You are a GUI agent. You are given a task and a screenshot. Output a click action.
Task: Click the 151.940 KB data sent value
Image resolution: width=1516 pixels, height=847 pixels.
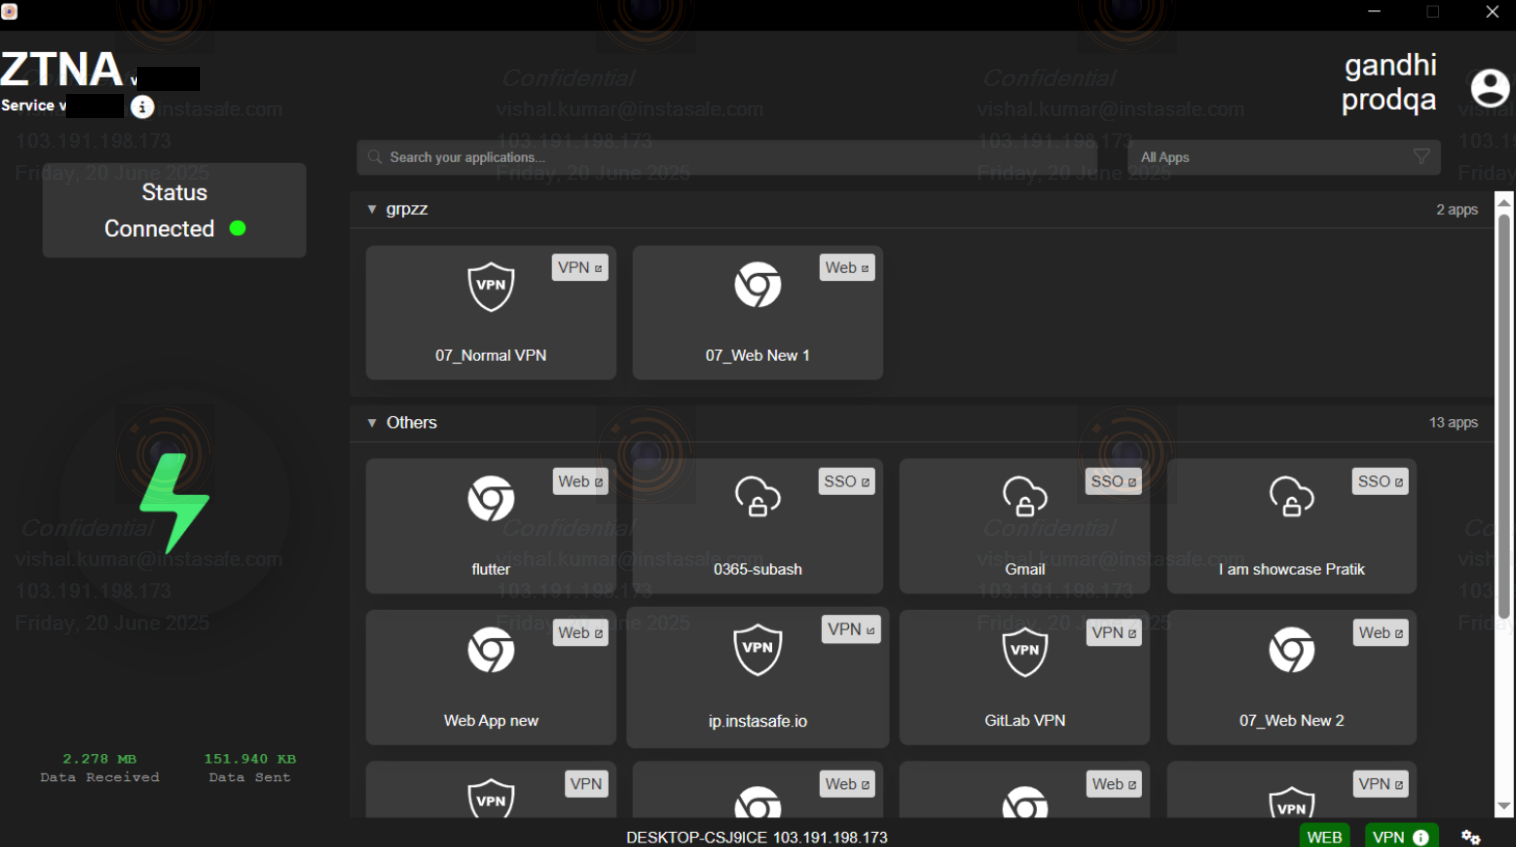tap(250, 759)
